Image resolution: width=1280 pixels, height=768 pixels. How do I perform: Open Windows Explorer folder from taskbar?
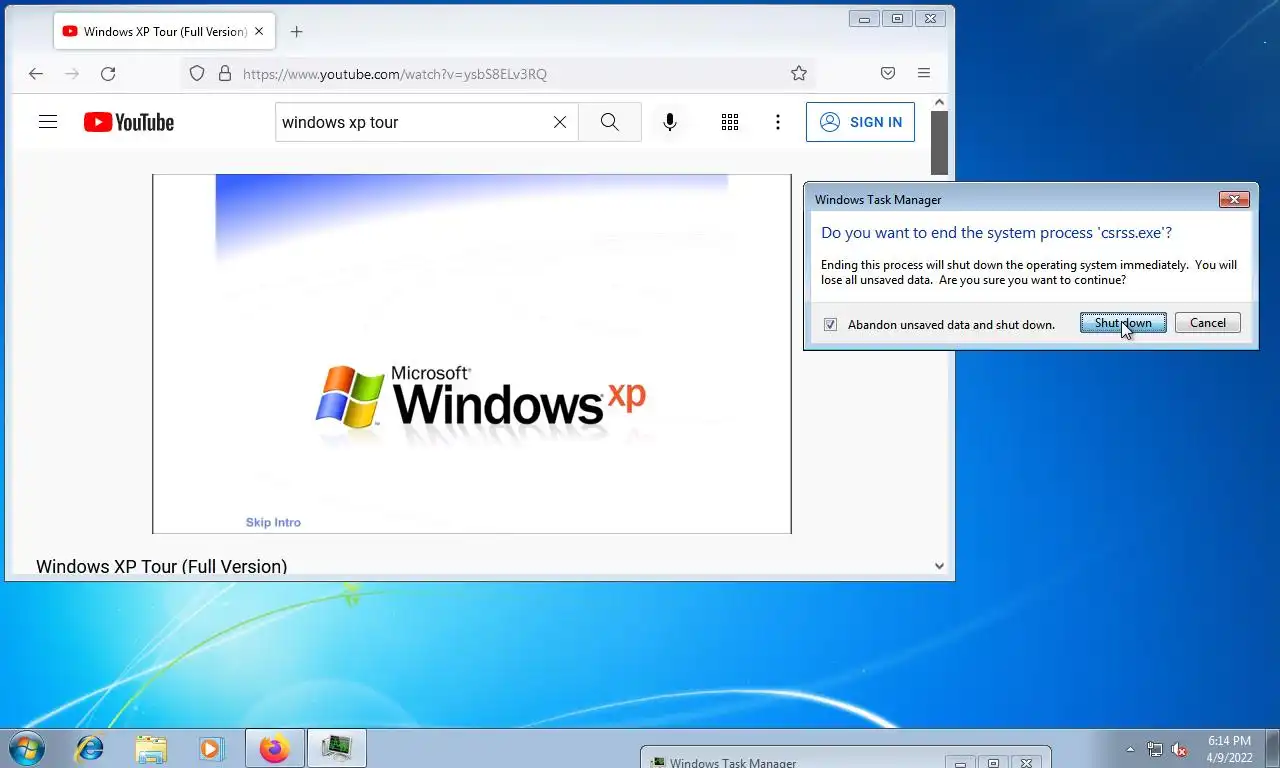151,748
